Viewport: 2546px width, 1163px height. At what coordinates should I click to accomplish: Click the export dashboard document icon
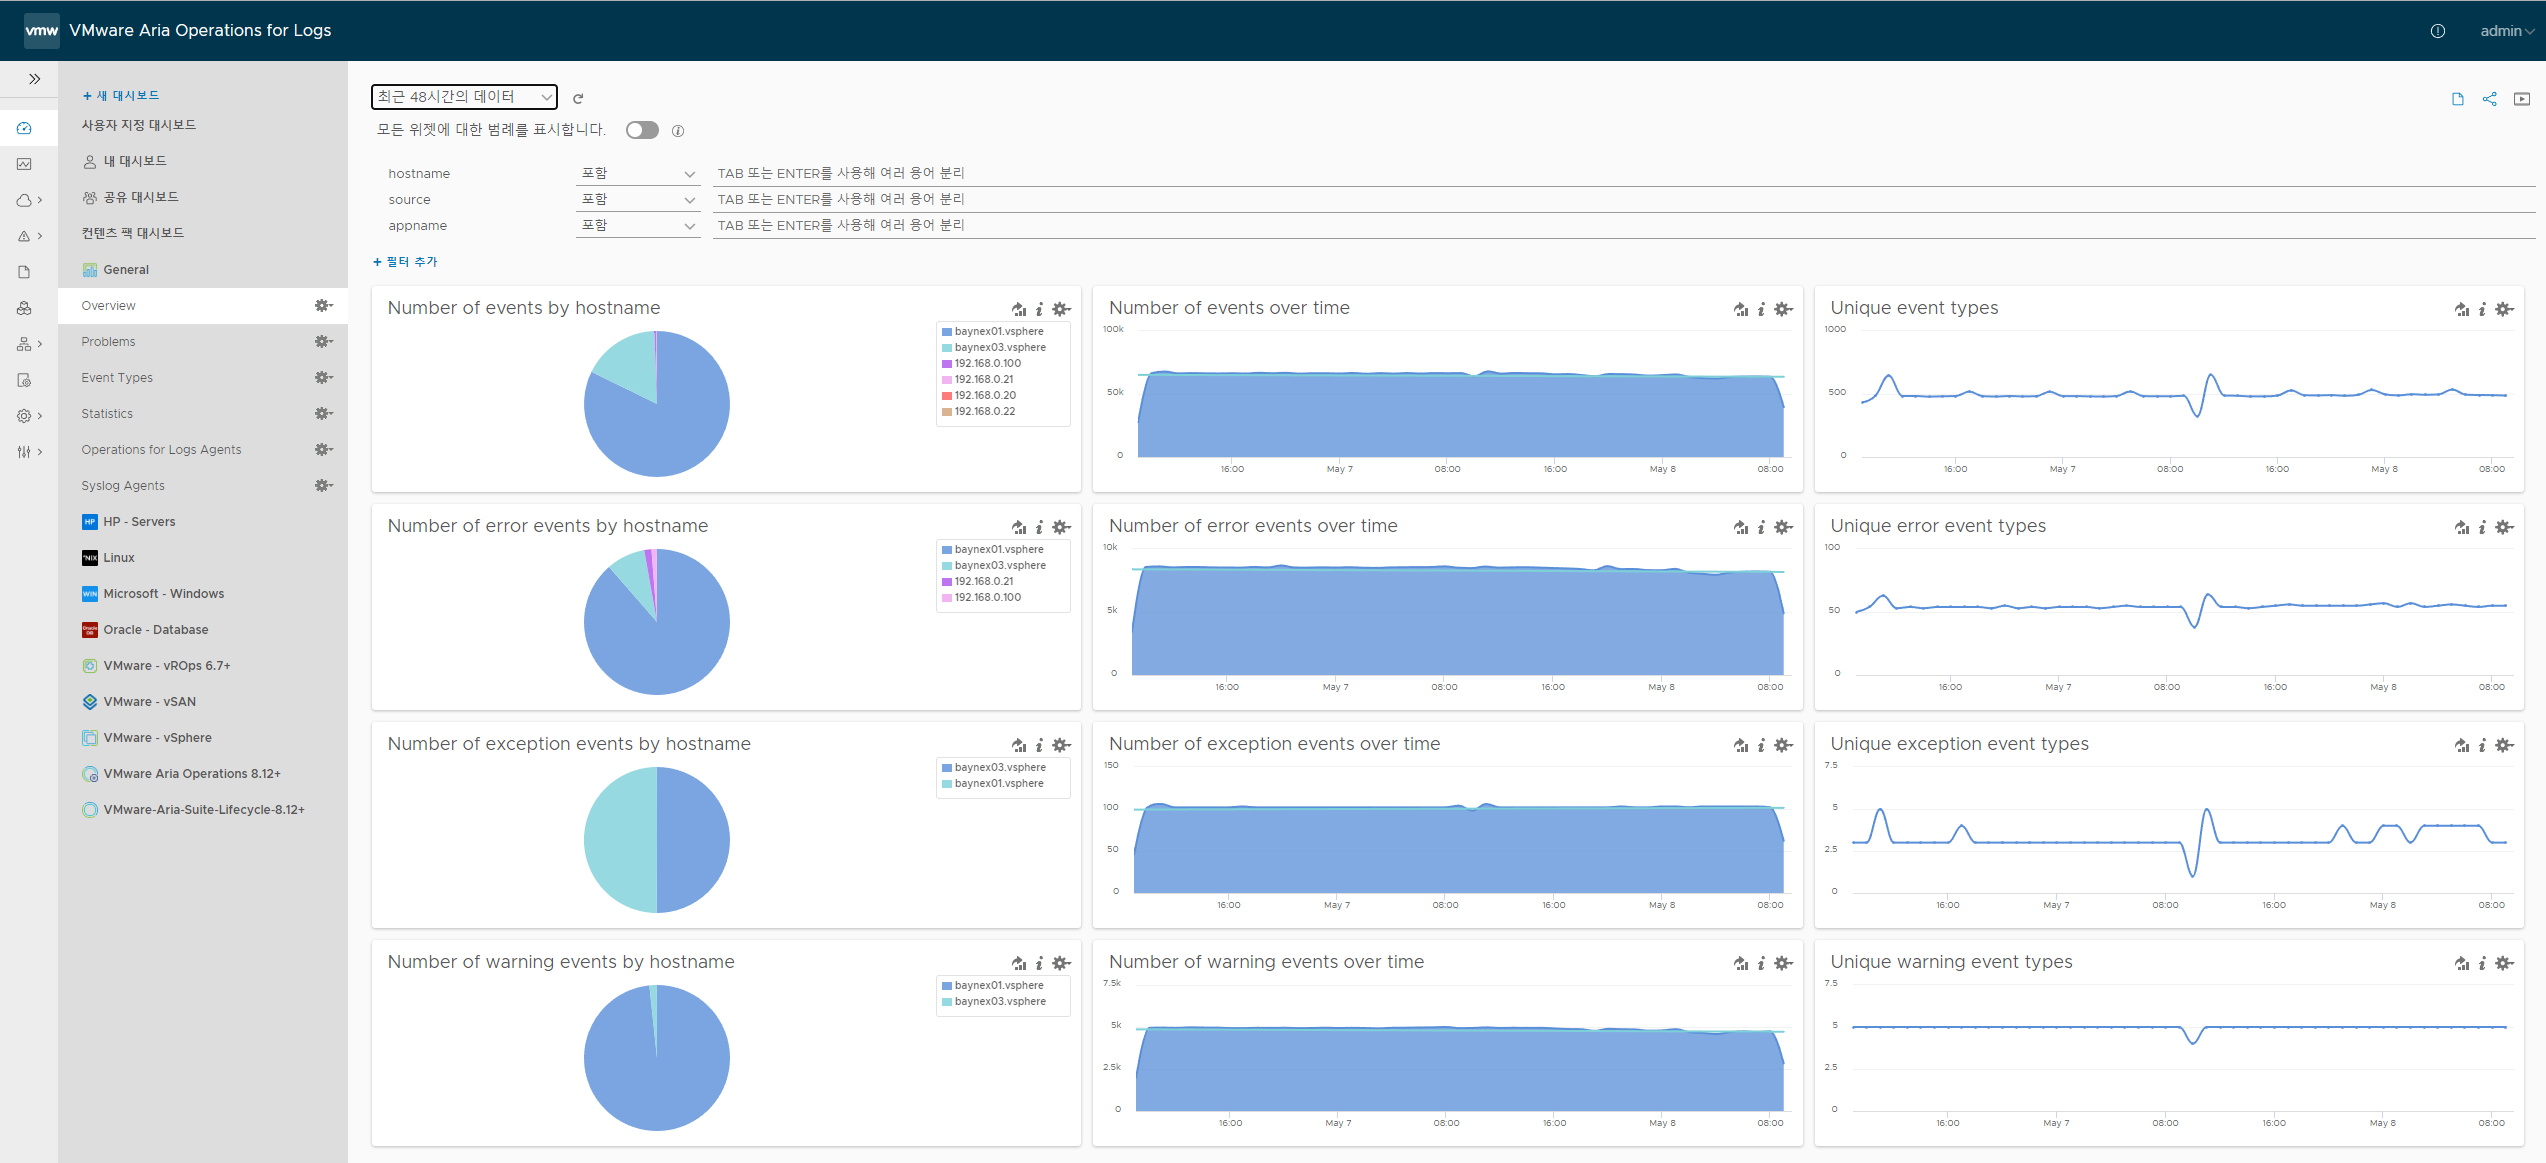click(2457, 99)
